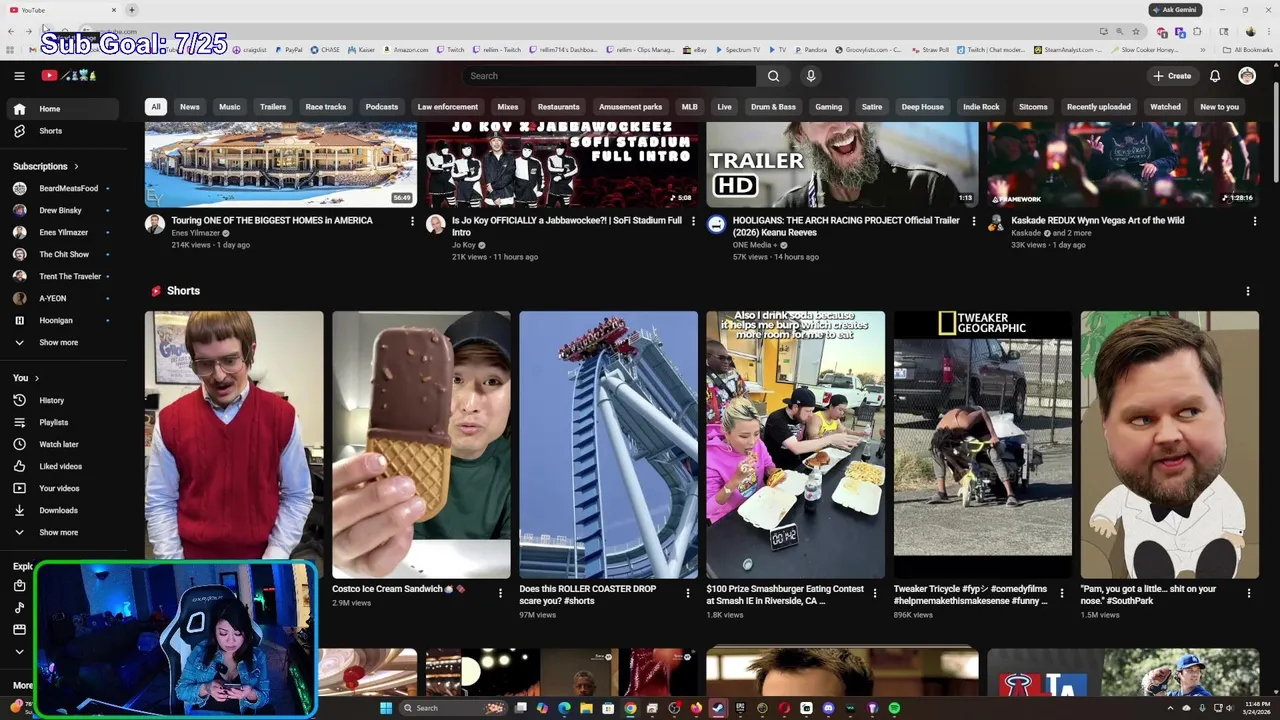This screenshot has height=720, width=1280.
Task: Open the account avatar menu
Action: [1247, 76]
